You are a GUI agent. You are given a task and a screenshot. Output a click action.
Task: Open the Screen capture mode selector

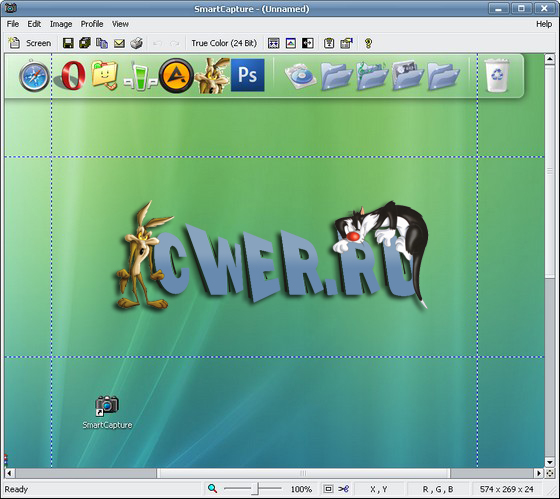pyautogui.click(x=39, y=43)
